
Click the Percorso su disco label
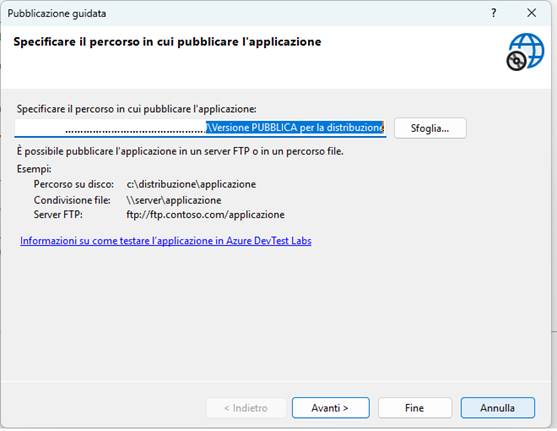(74, 184)
